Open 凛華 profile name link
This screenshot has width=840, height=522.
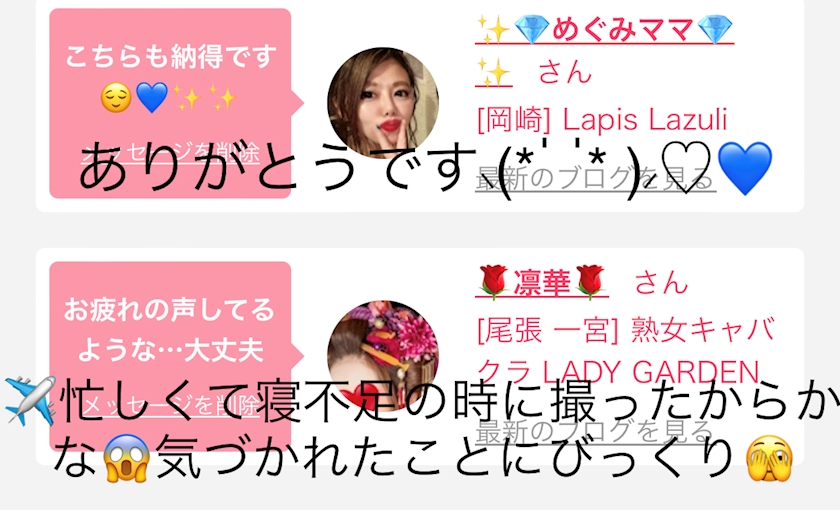[x=542, y=282]
